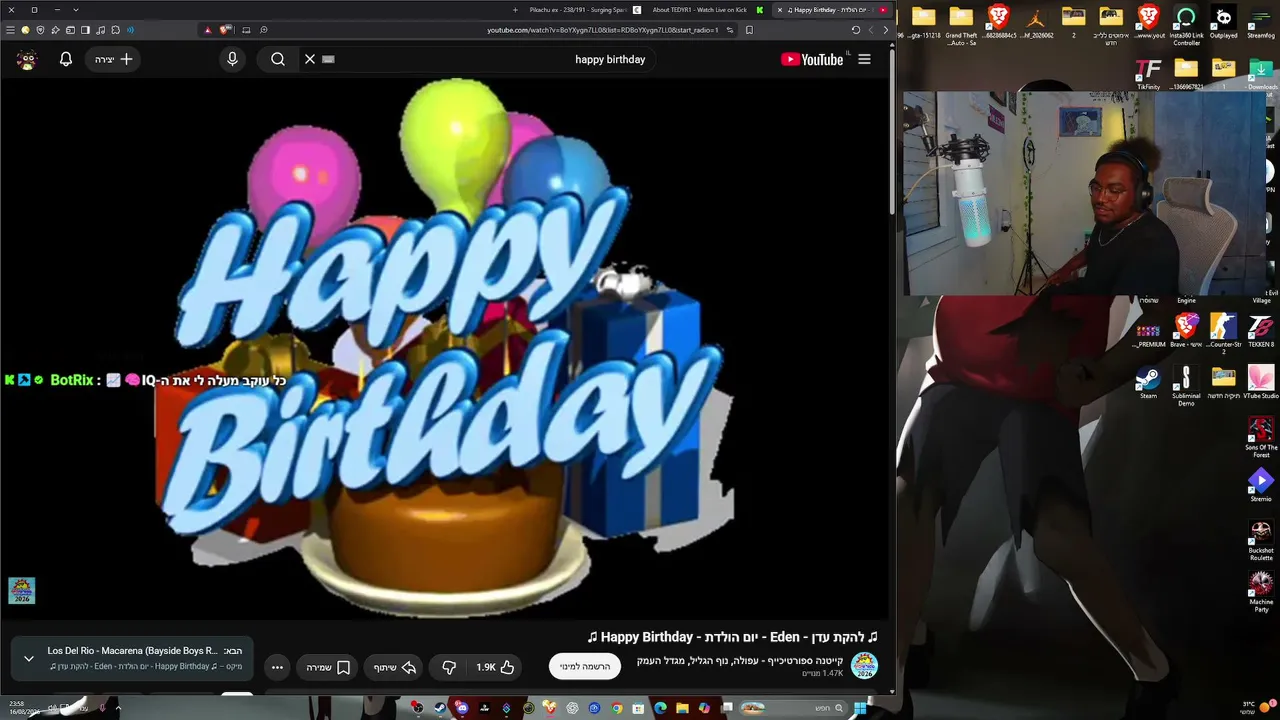Open the TEKKEN 8 desktop shortcut
The height and width of the screenshot is (720, 1280).
(x=1261, y=331)
